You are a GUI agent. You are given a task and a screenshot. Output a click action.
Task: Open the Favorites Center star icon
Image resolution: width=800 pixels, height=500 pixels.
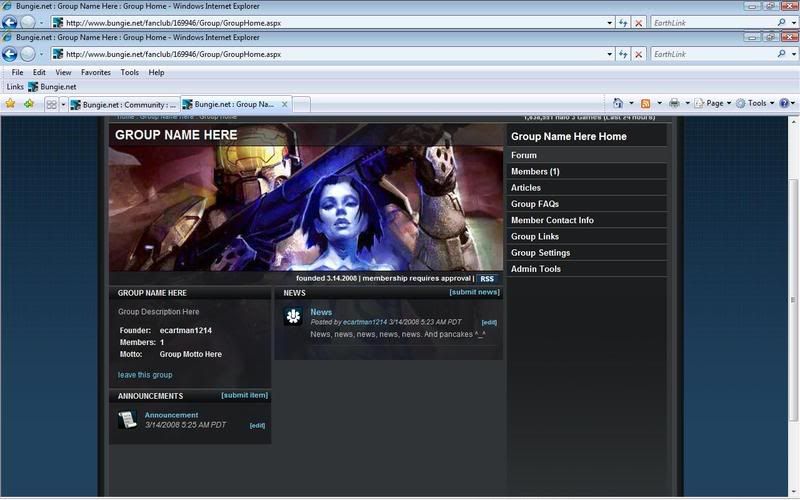click(x=11, y=103)
